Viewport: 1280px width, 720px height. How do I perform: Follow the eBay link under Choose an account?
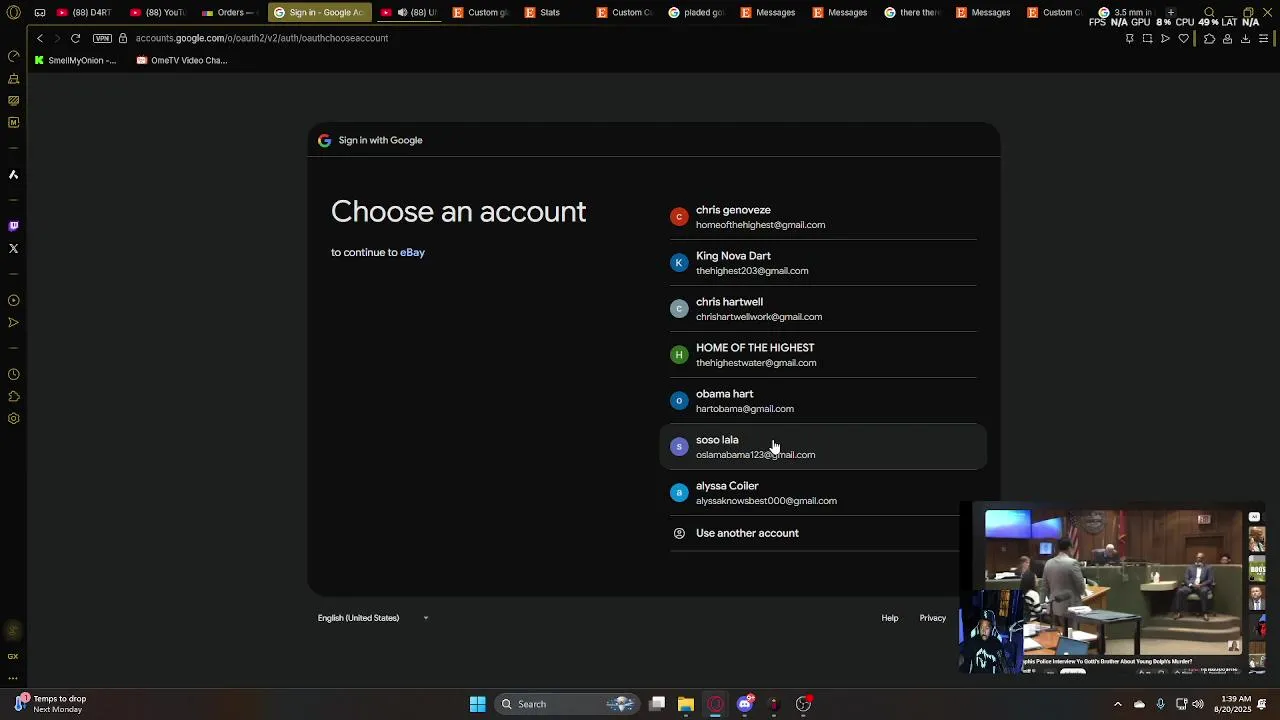coord(412,252)
